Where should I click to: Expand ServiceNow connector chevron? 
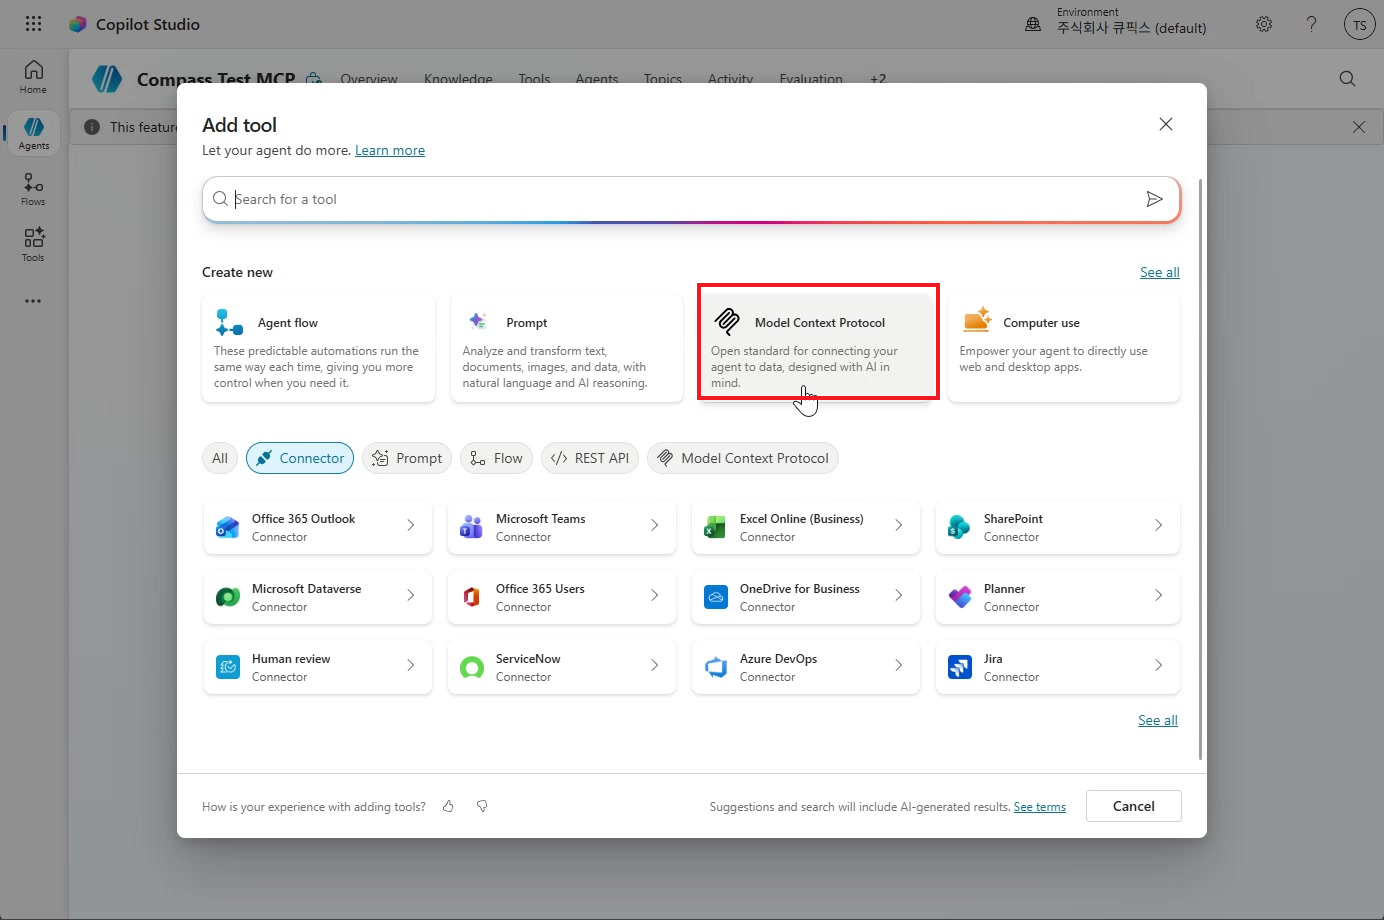pyautogui.click(x=655, y=665)
